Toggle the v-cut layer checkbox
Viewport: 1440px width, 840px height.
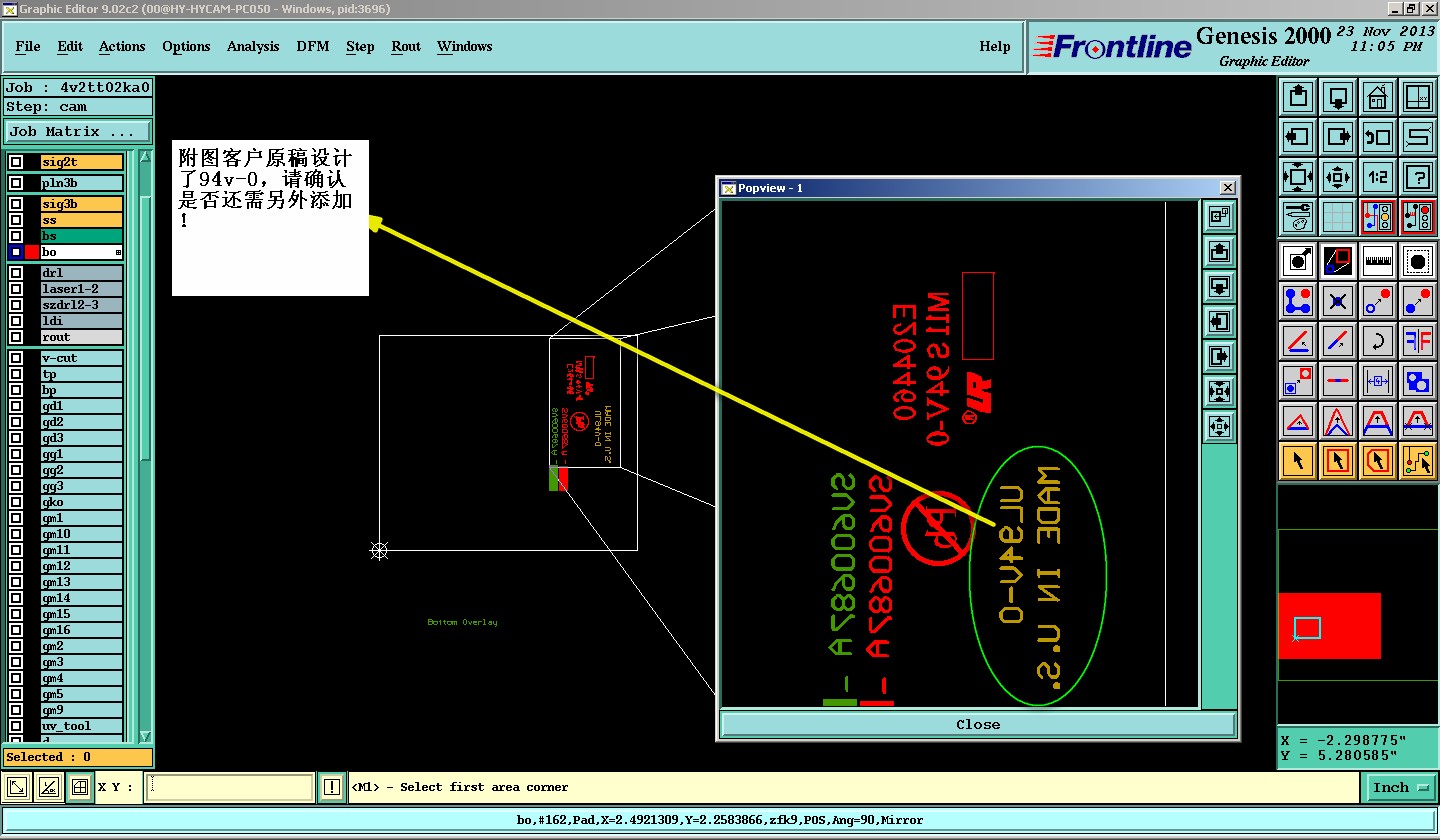(x=16, y=358)
